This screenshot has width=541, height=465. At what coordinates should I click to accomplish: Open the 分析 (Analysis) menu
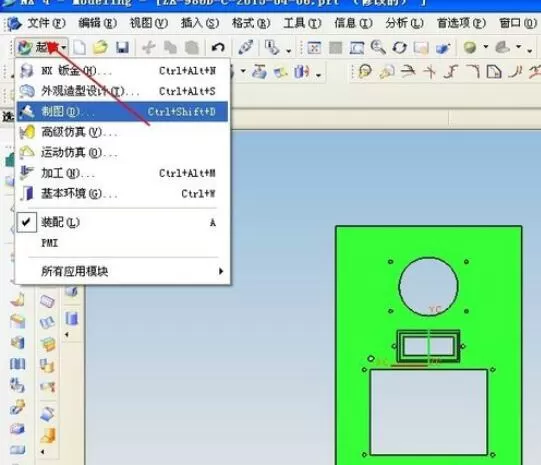click(404, 23)
